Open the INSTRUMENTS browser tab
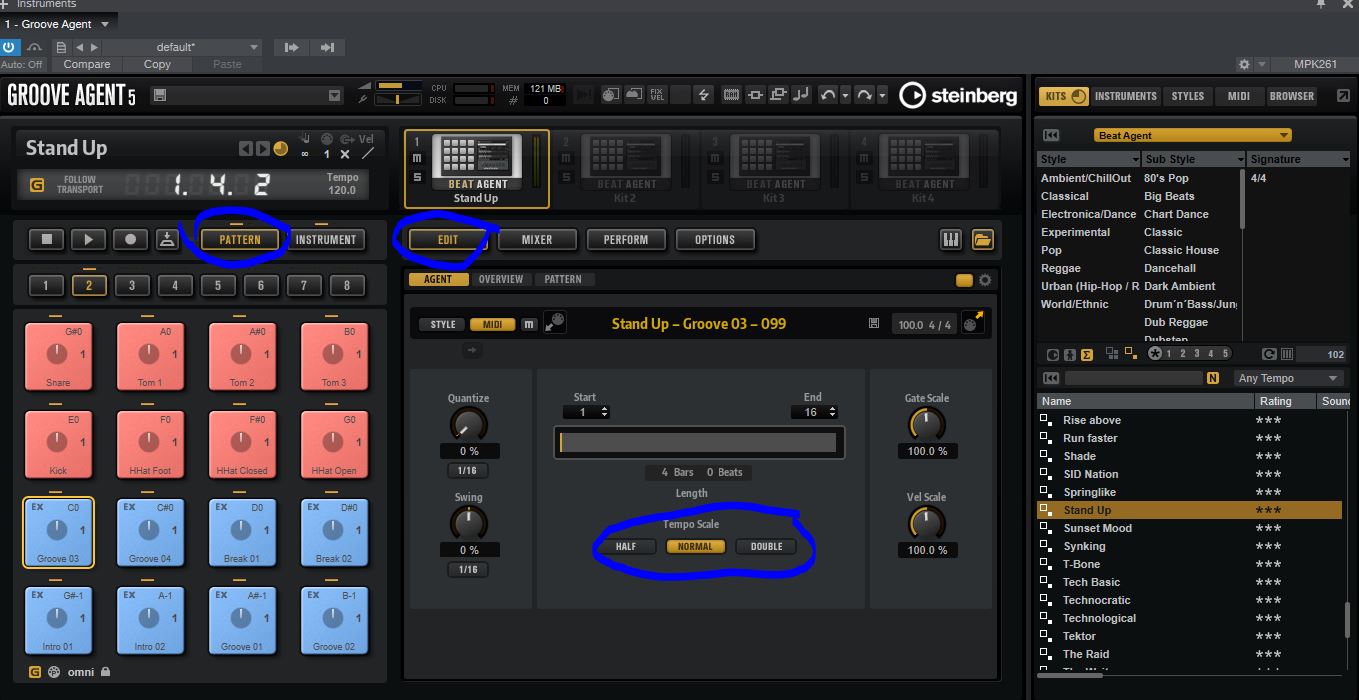1359x700 pixels. point(1125,96)
